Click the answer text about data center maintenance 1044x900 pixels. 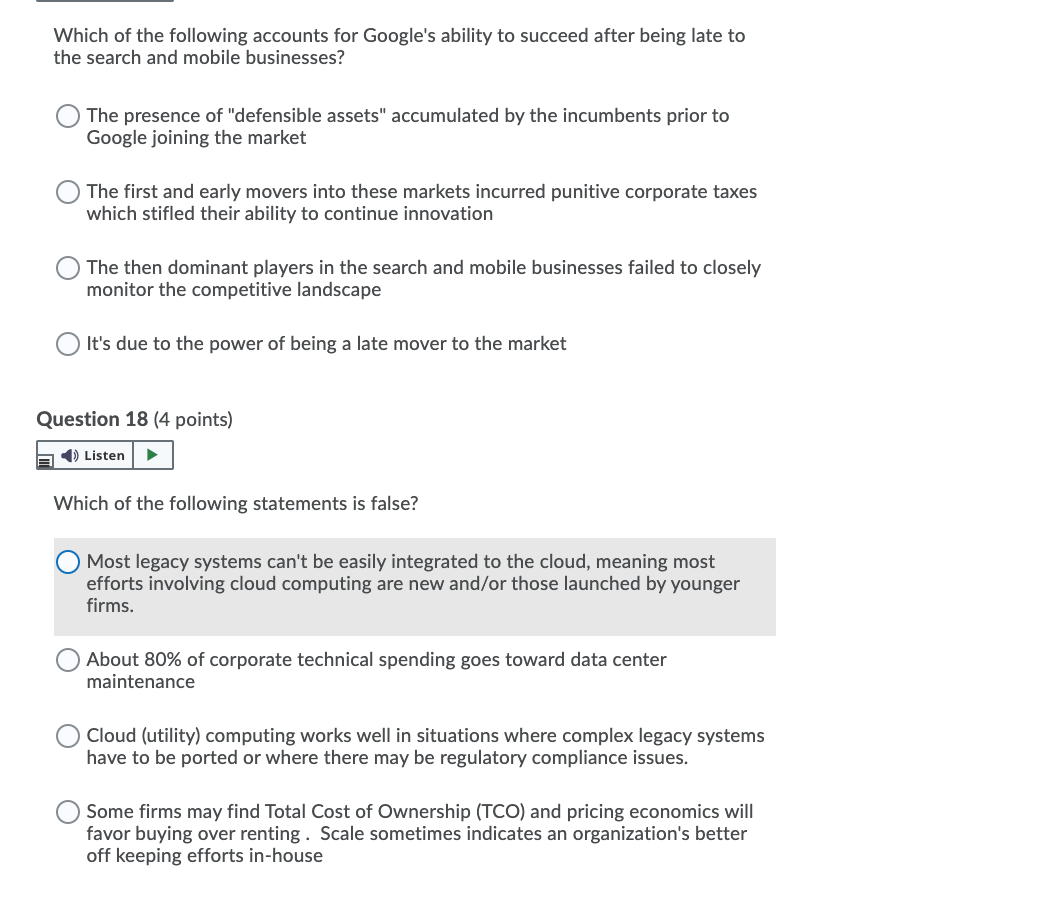point(376,670)
